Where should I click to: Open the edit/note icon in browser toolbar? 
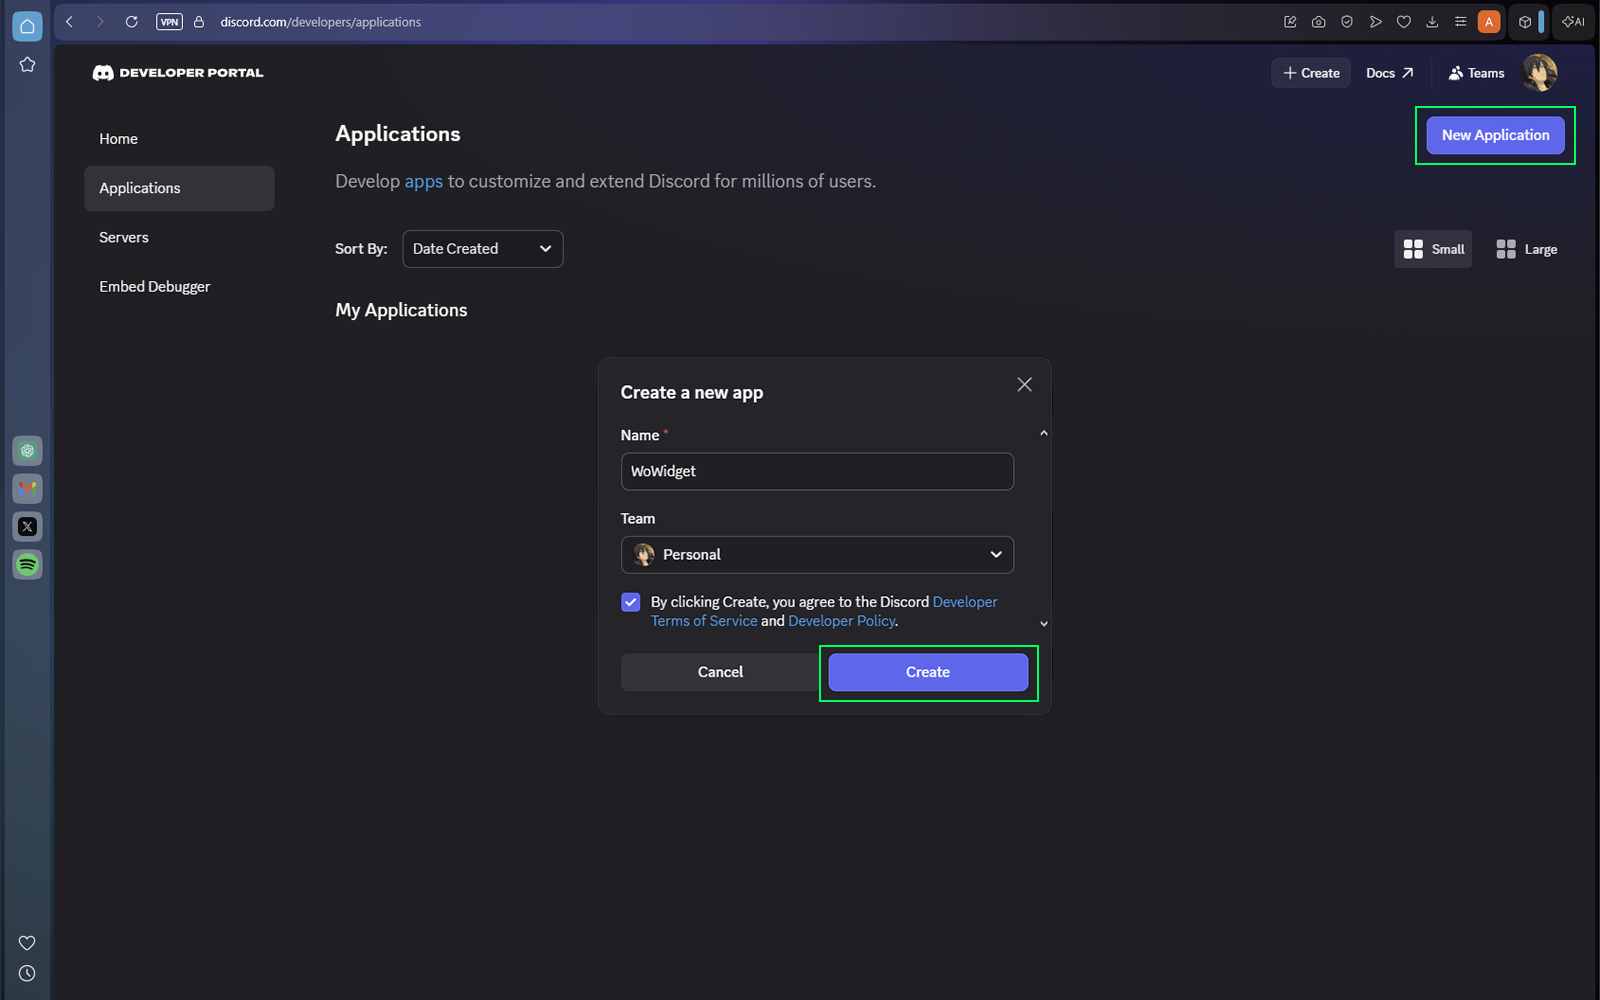click(1290, 22)
